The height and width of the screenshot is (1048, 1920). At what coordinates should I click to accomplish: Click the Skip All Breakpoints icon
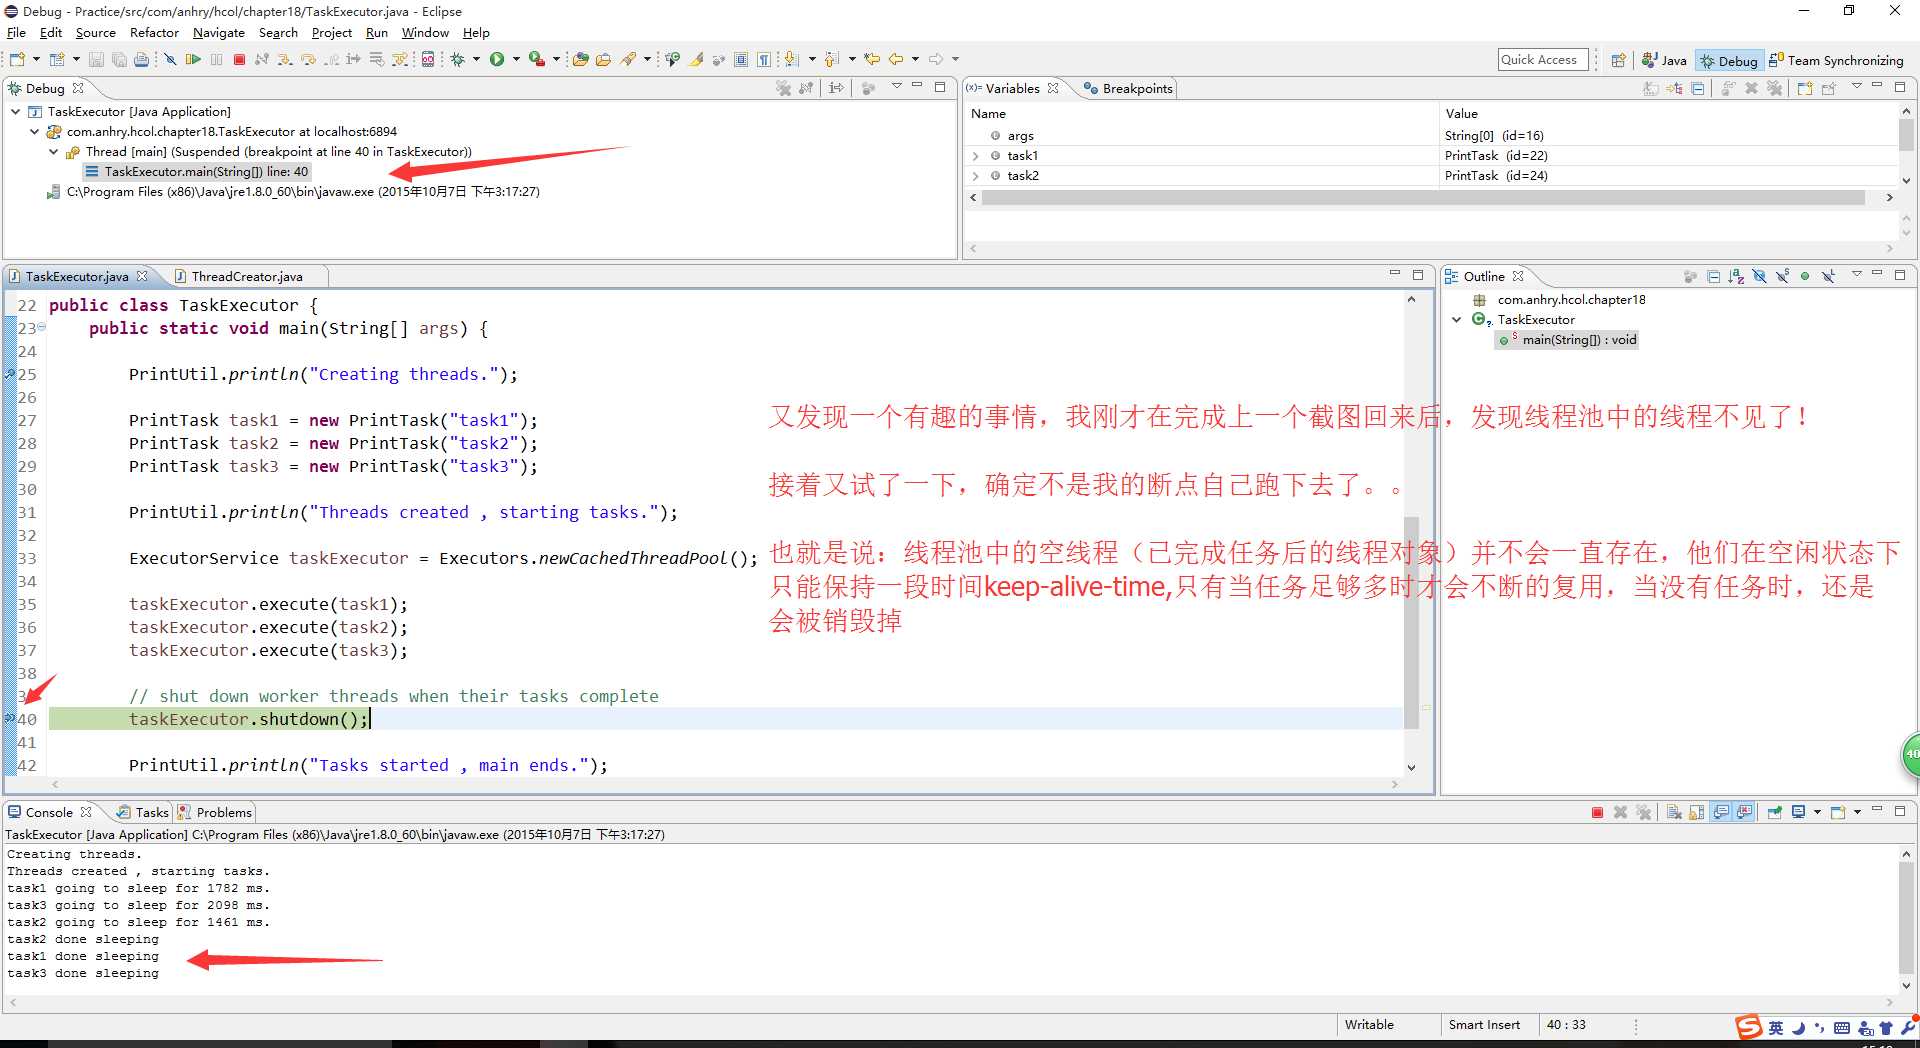click(x=170, y=59)
